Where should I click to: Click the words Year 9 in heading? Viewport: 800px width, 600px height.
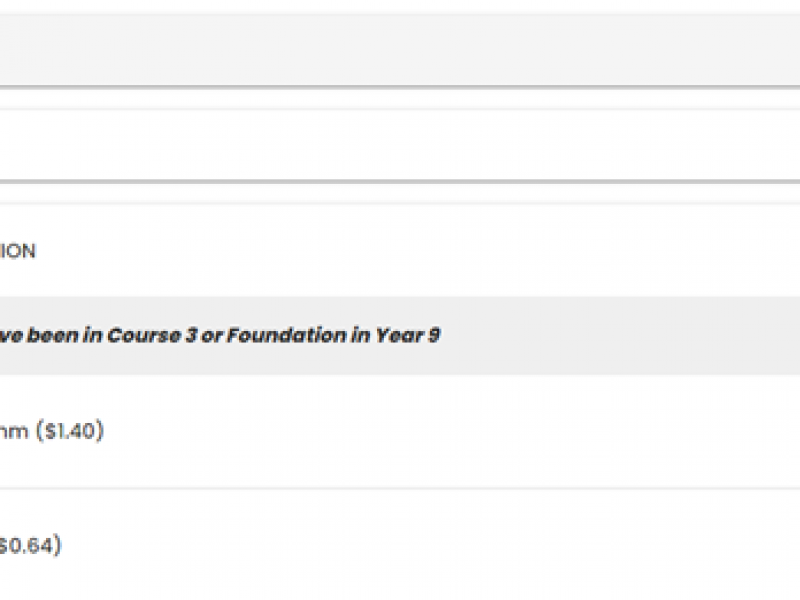tap(408, 335)
